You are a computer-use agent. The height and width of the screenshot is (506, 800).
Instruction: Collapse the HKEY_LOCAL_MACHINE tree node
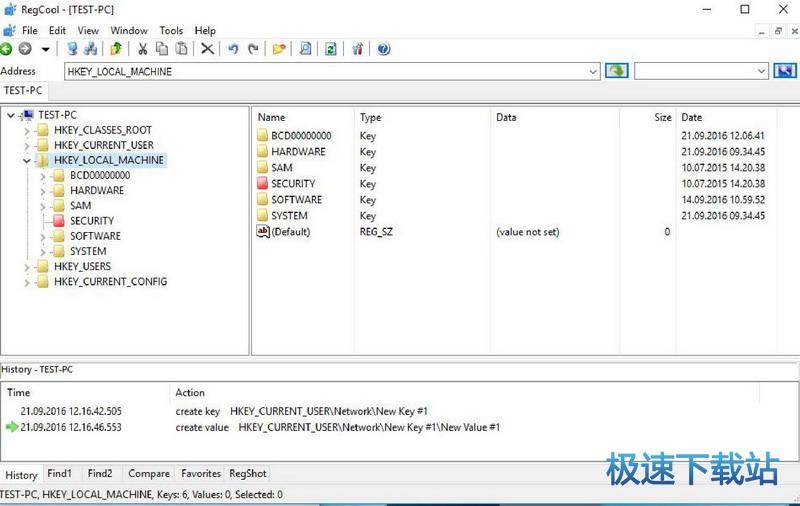click(27, 160)
